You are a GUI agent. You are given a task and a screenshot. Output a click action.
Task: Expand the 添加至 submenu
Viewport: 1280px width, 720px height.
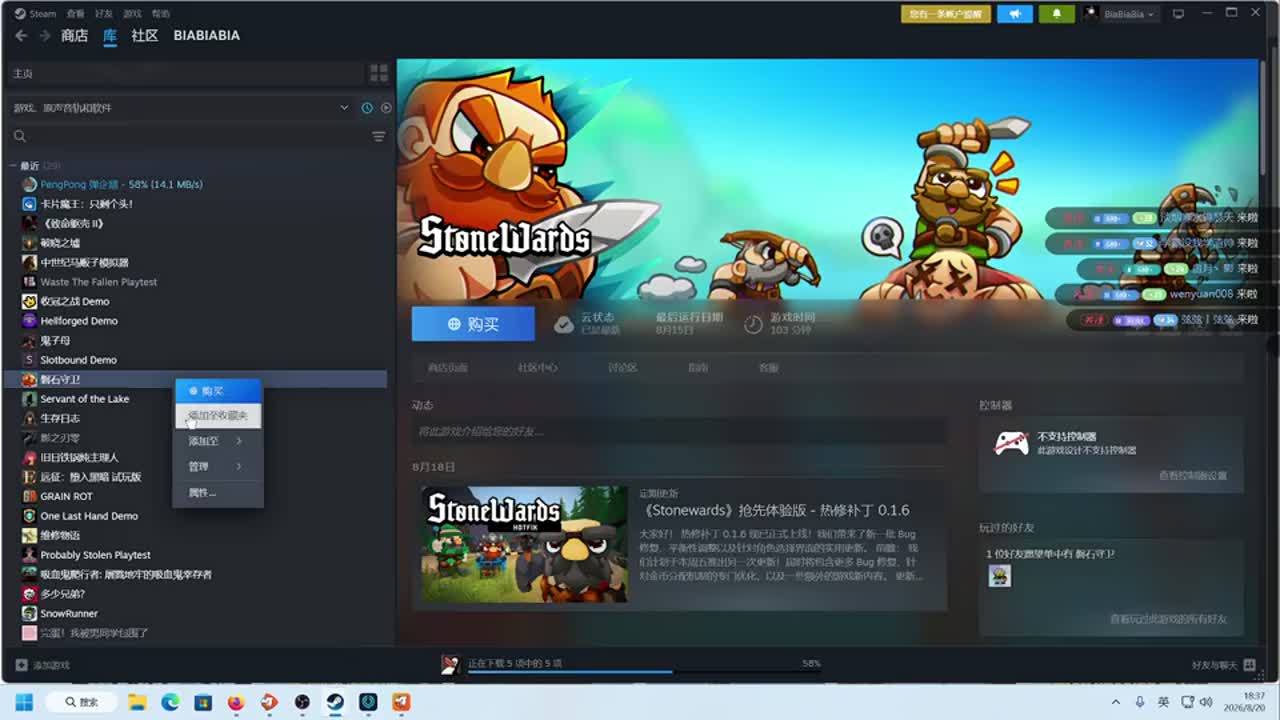[219, 441]
